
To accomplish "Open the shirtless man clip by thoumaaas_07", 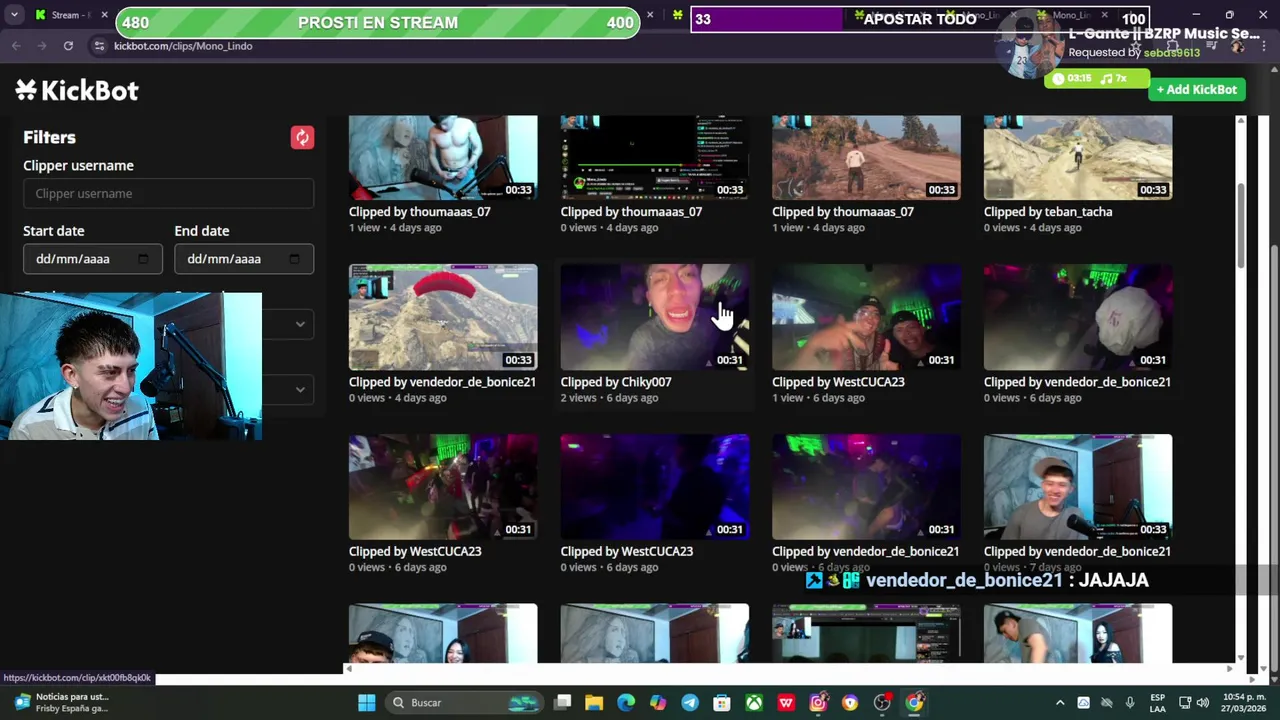I will click(443, 157).
